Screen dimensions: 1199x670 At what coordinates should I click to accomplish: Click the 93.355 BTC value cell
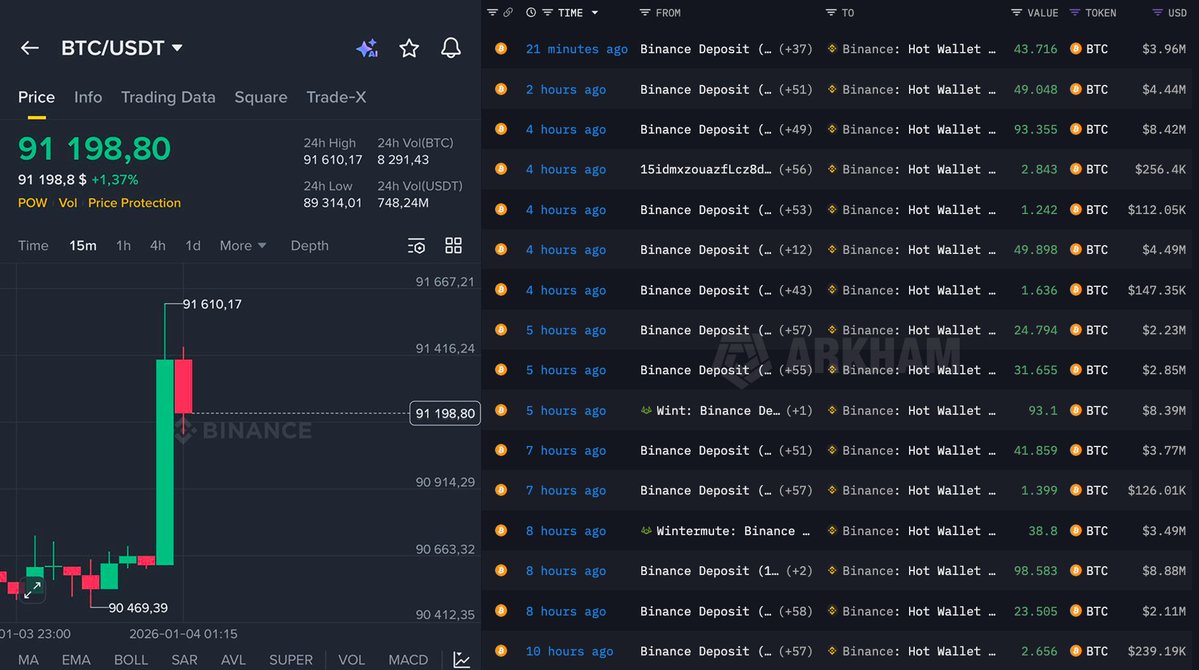(x=1035, y=129)
